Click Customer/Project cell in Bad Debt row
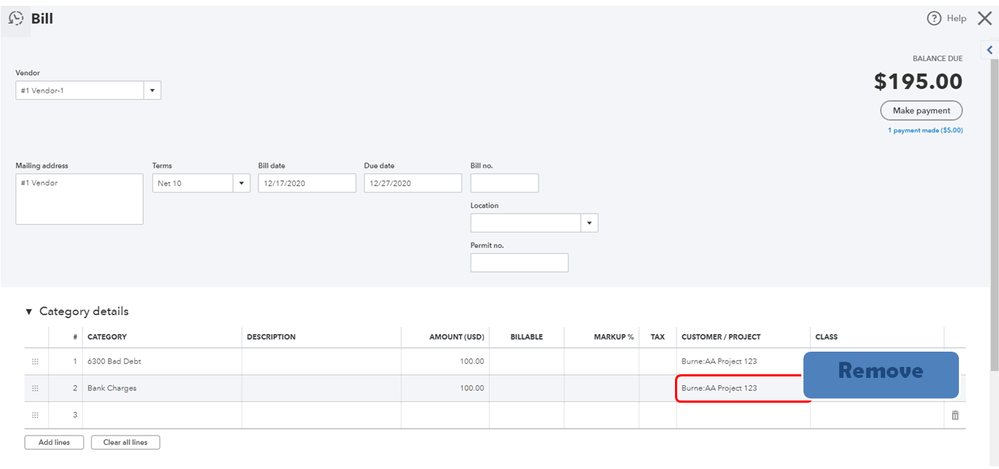999x469 pixels. (744, 361)
